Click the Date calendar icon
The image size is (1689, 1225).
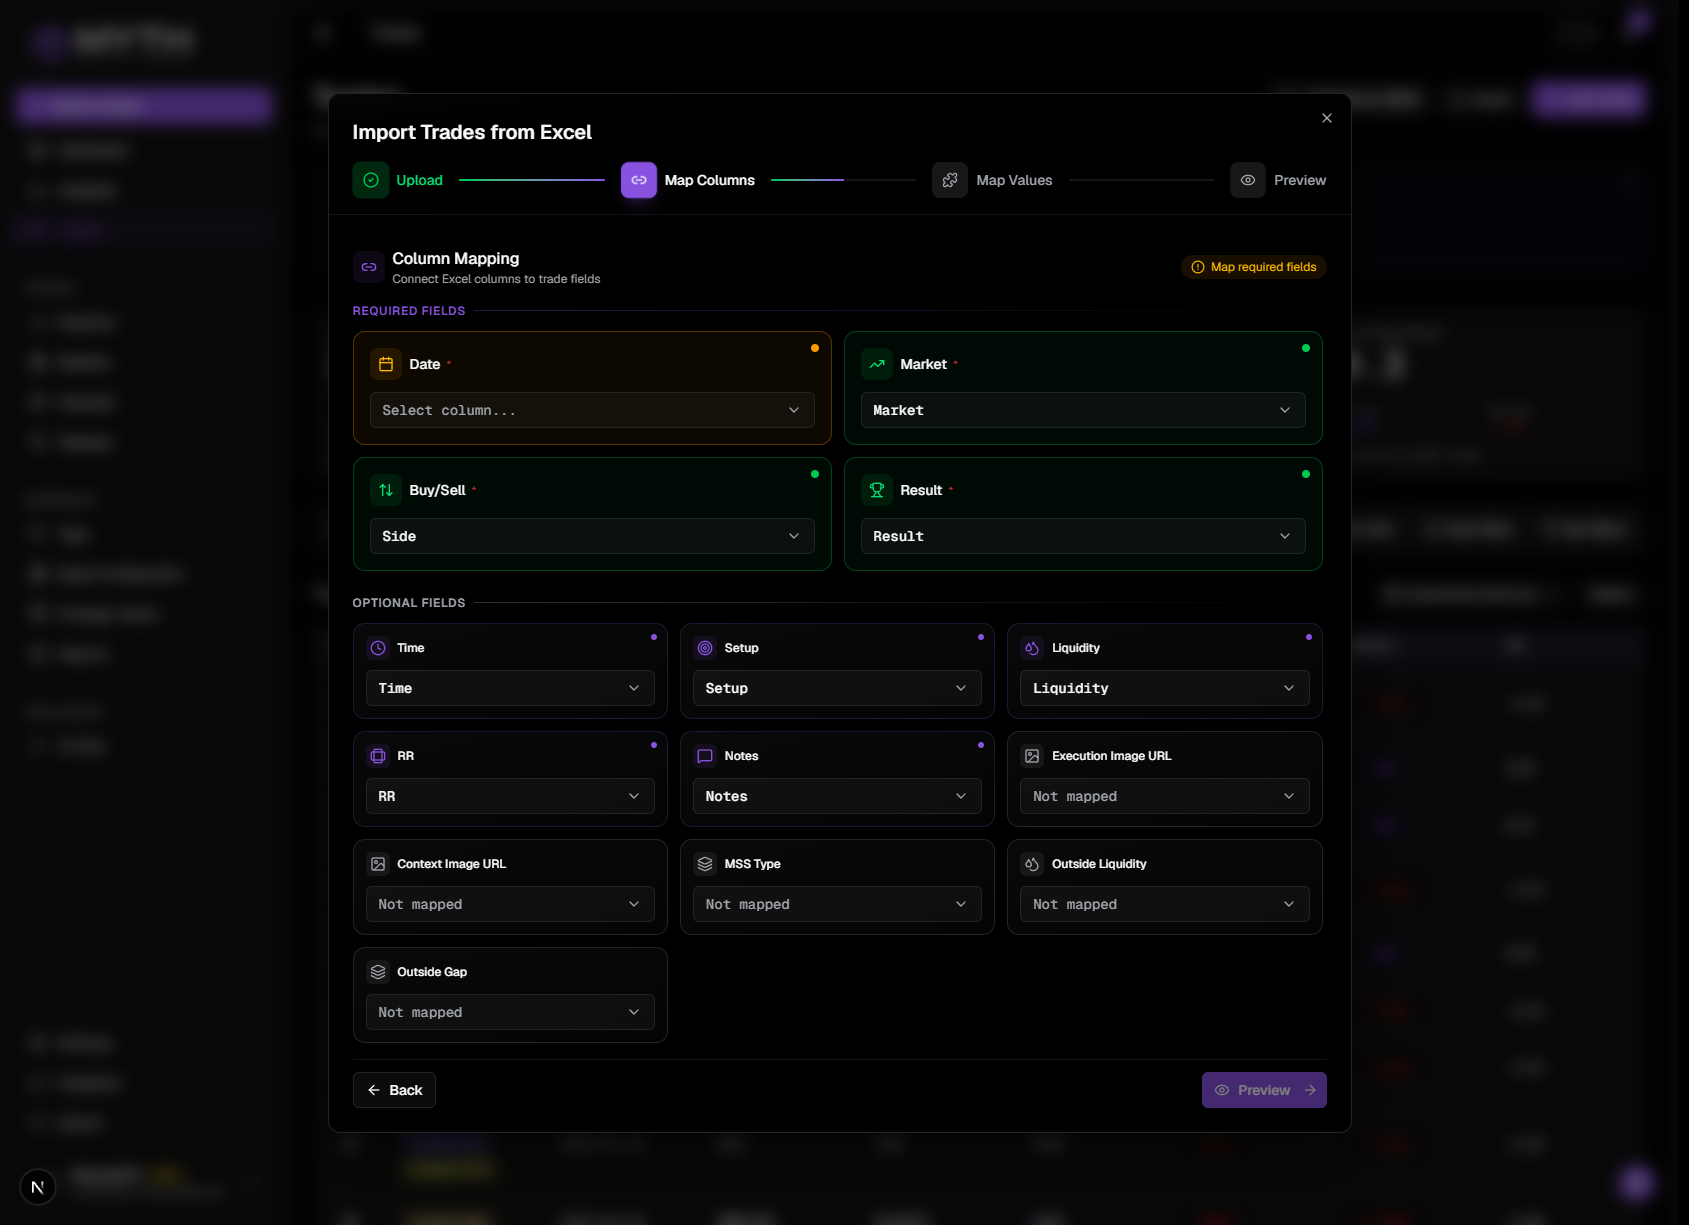(386, 364)
